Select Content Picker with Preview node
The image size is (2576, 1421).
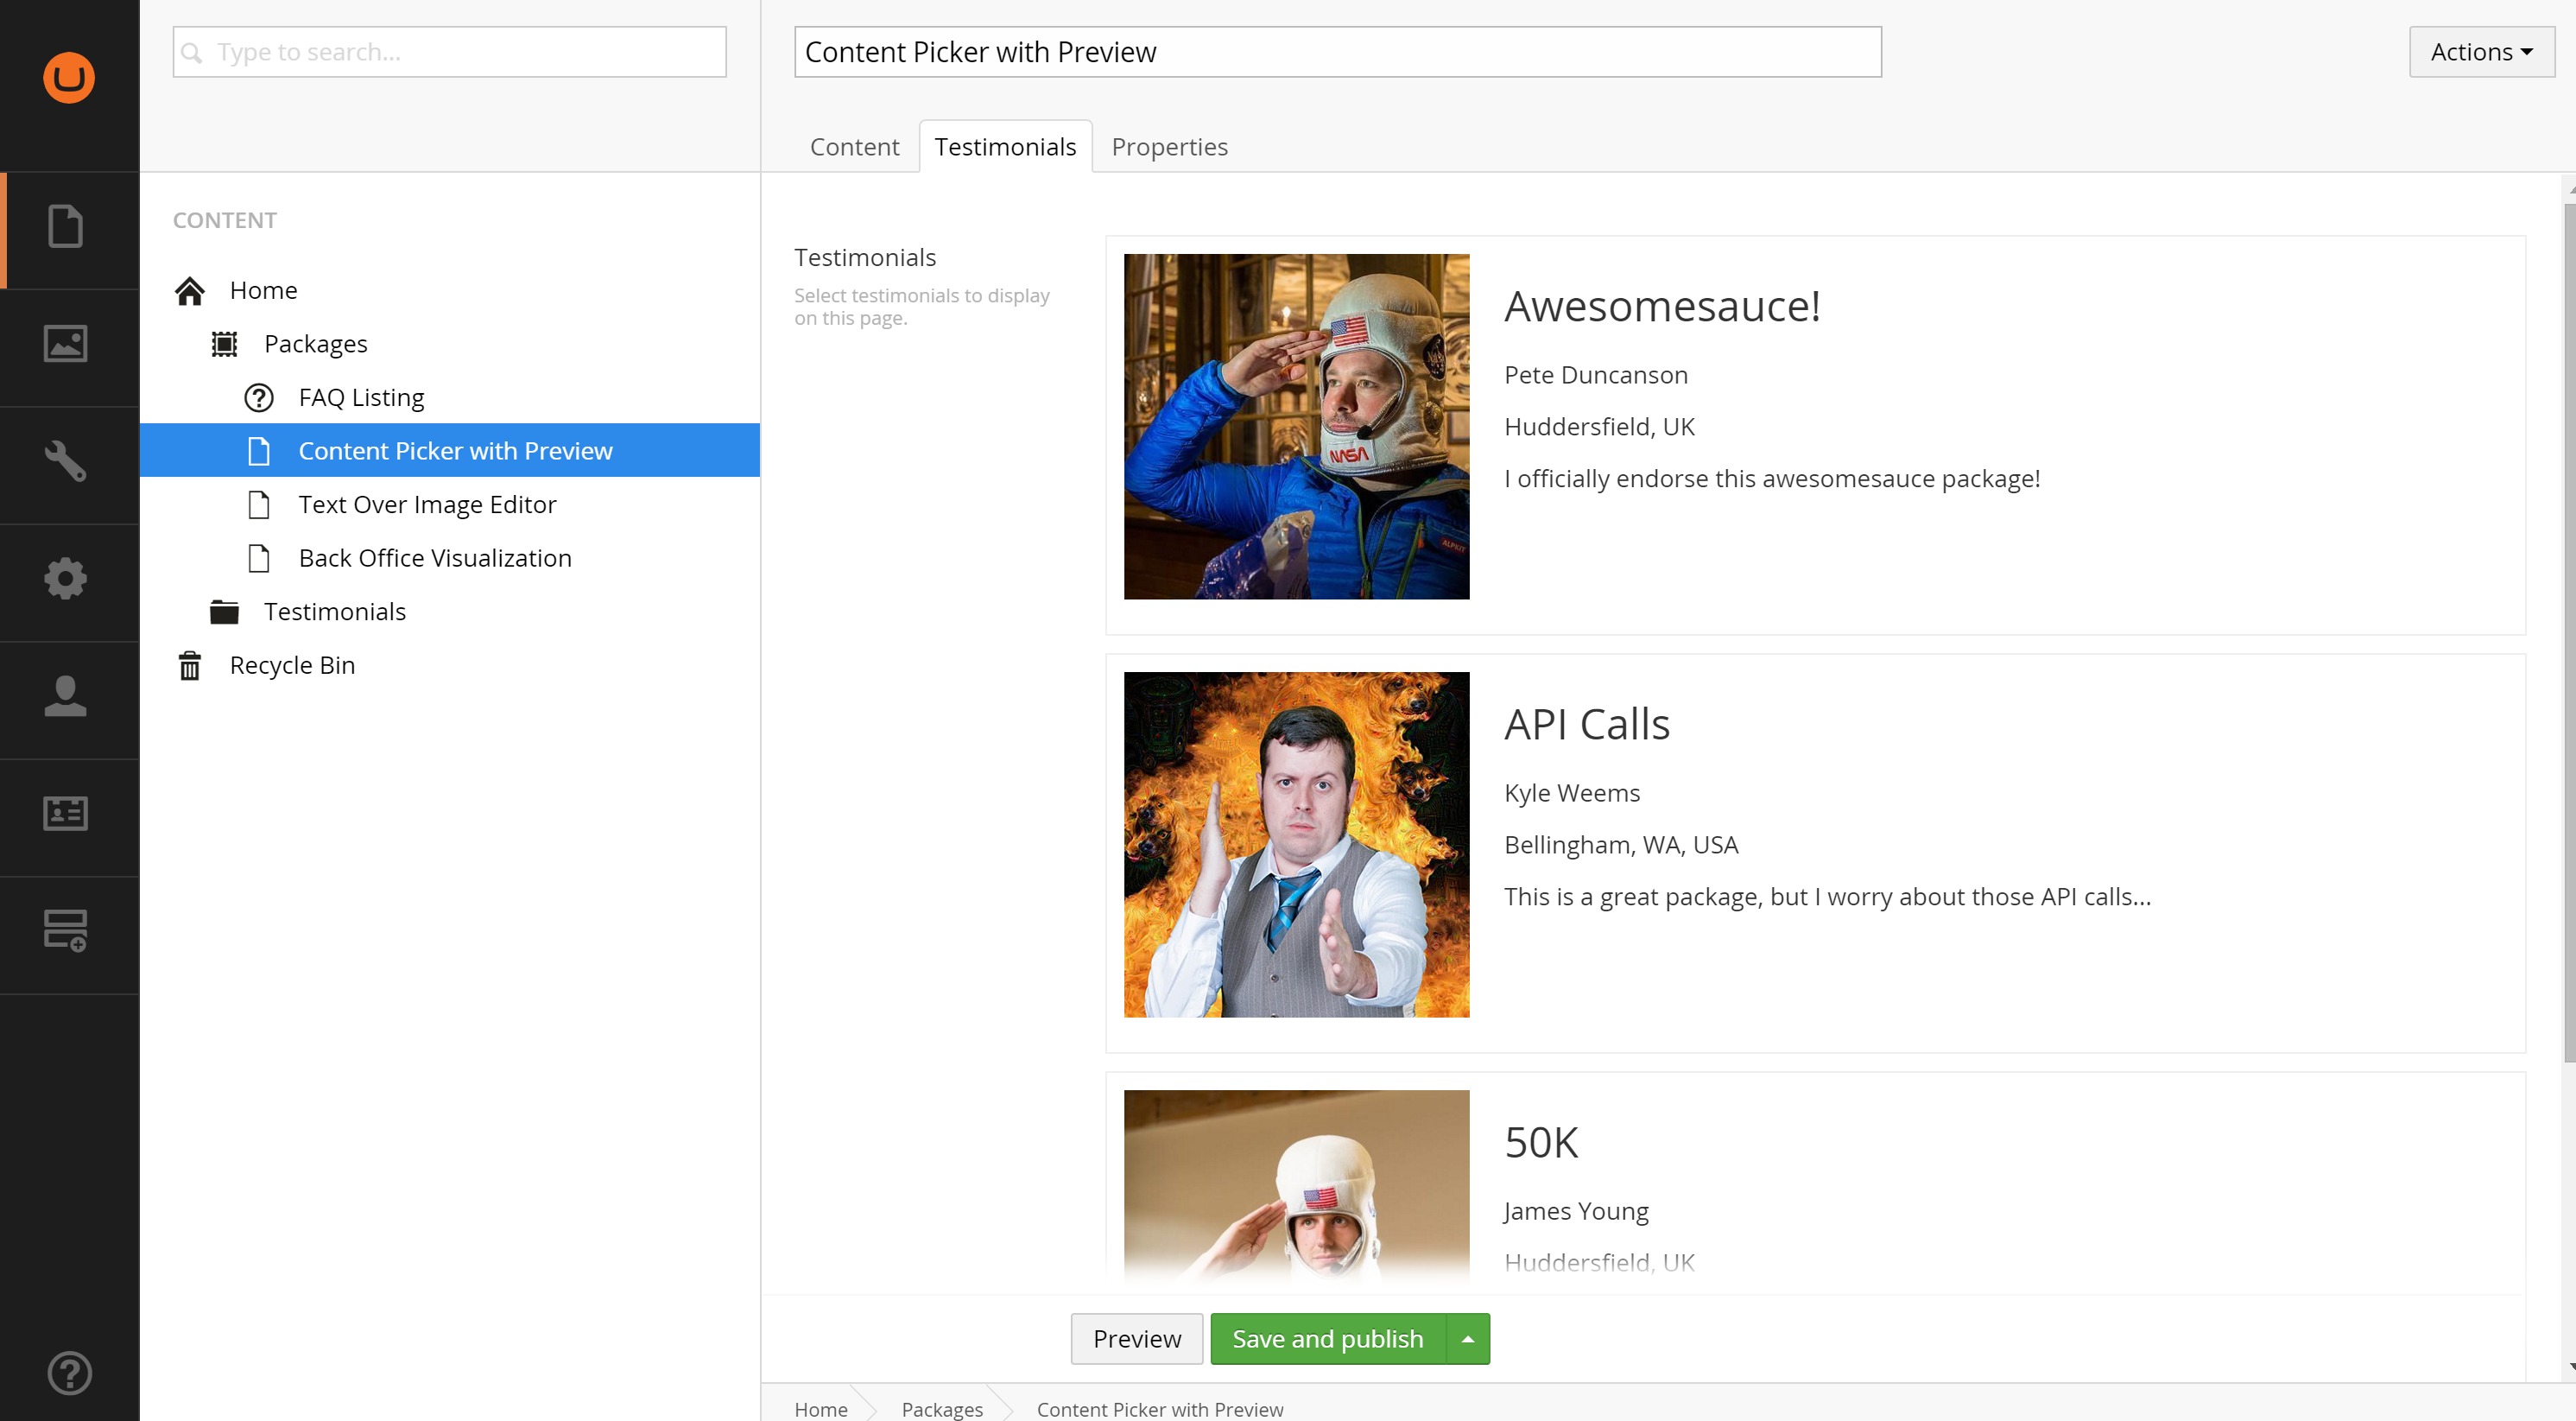pyautogui.click(x=450, y=450)
